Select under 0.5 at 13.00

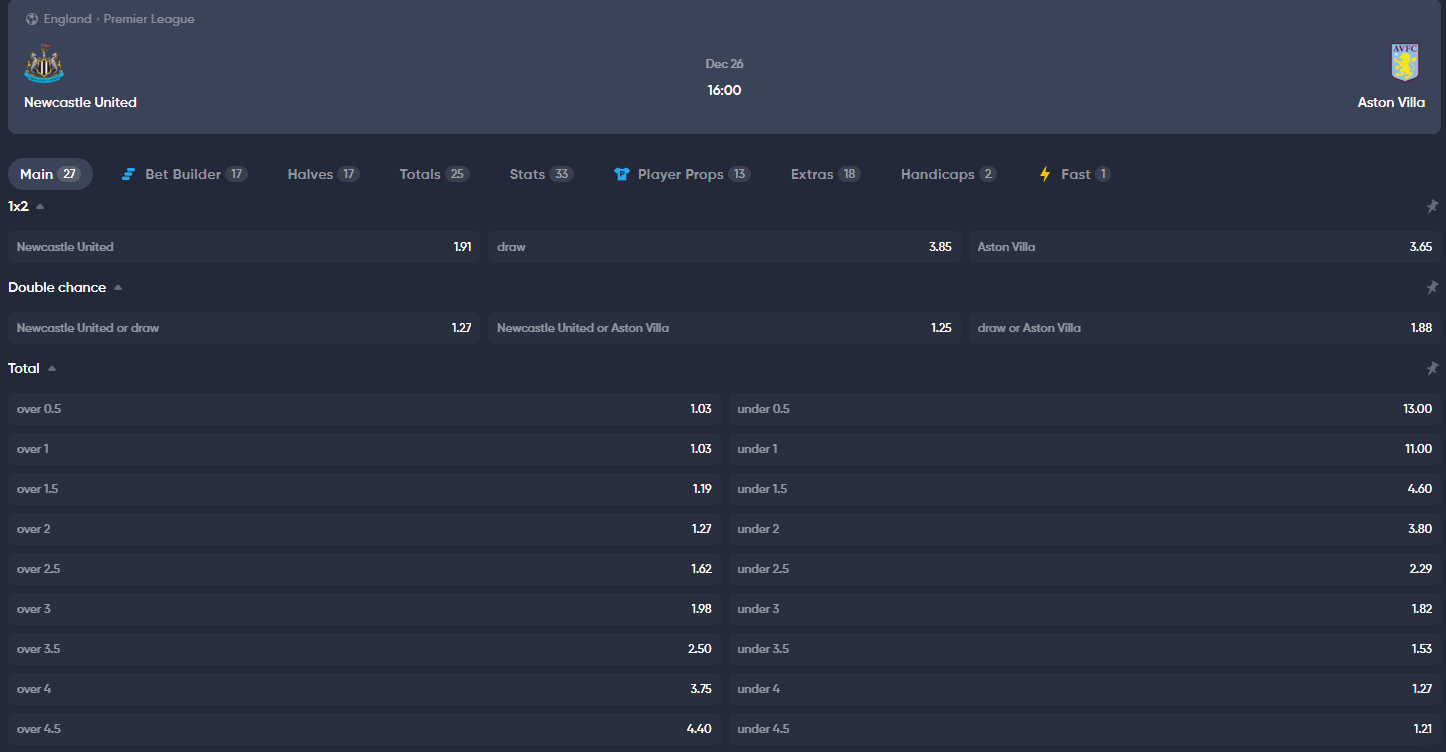pyautogui.click(x=1085, y=409)
